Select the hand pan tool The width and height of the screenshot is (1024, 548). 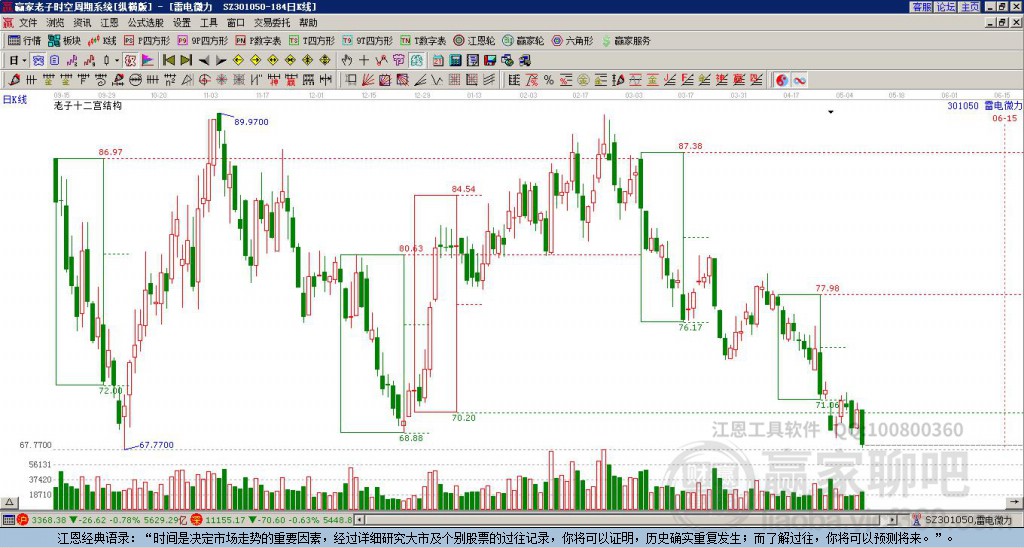(x=346, y=61)
